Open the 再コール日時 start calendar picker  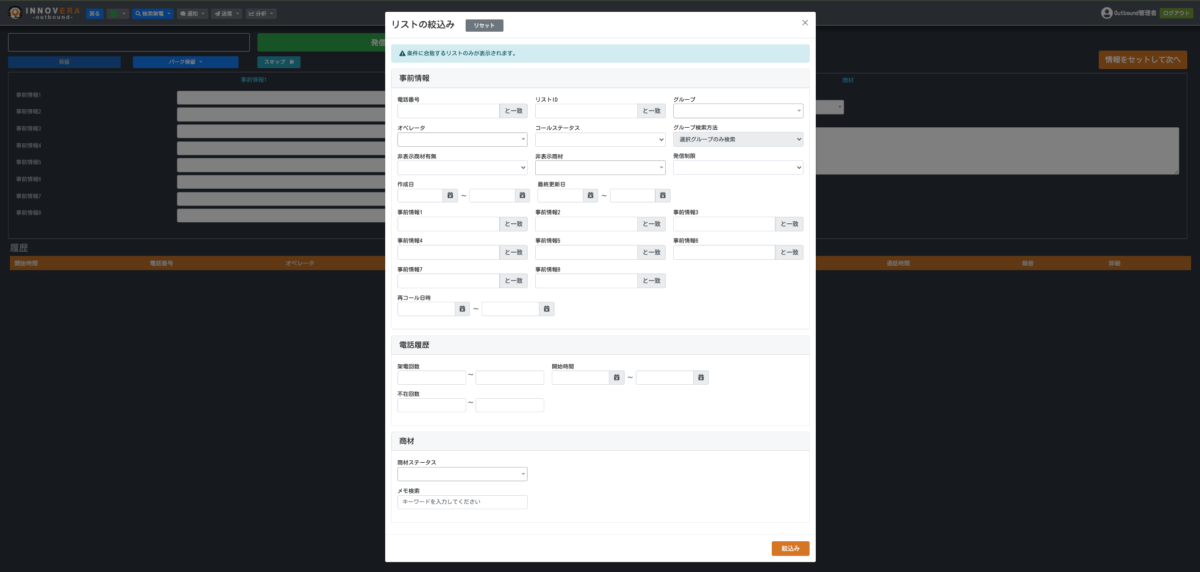[462, 309]
